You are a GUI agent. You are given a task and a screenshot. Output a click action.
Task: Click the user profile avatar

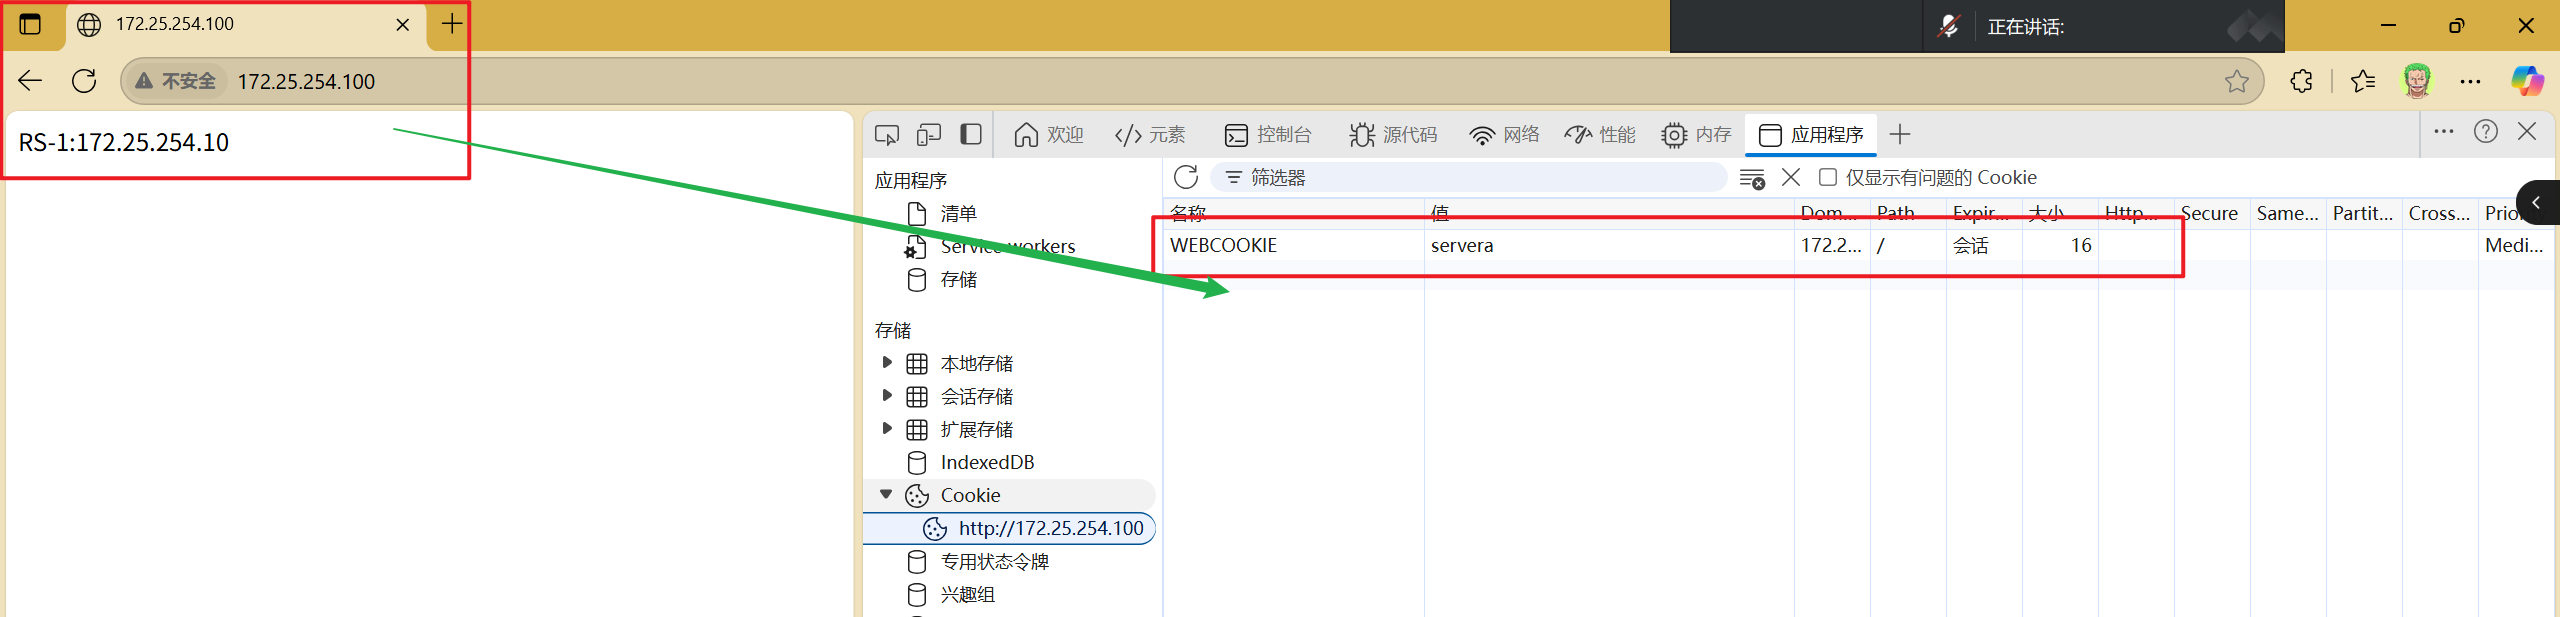point(2417,81)
